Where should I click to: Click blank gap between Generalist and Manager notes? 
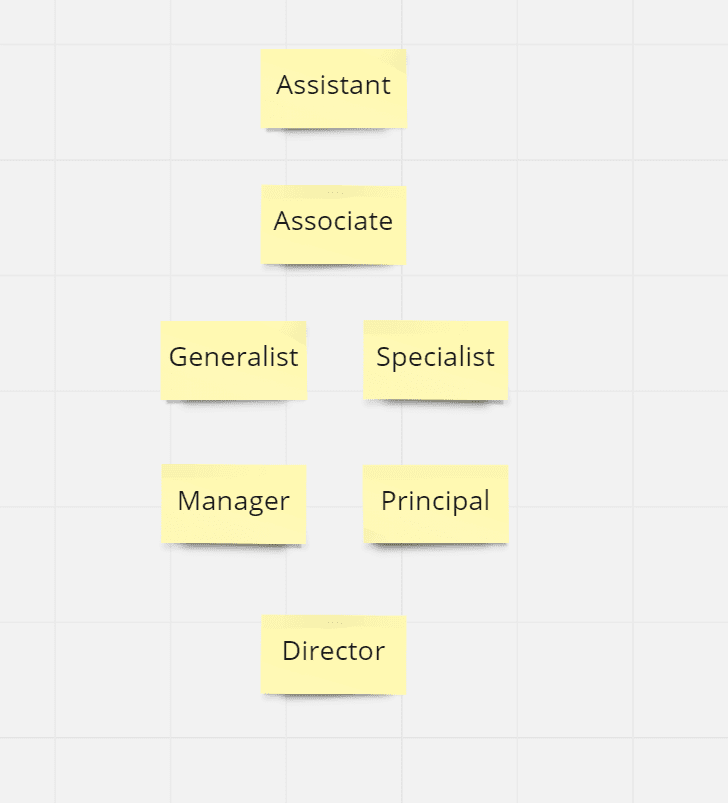pyautogui.click(x=233, y=432)
